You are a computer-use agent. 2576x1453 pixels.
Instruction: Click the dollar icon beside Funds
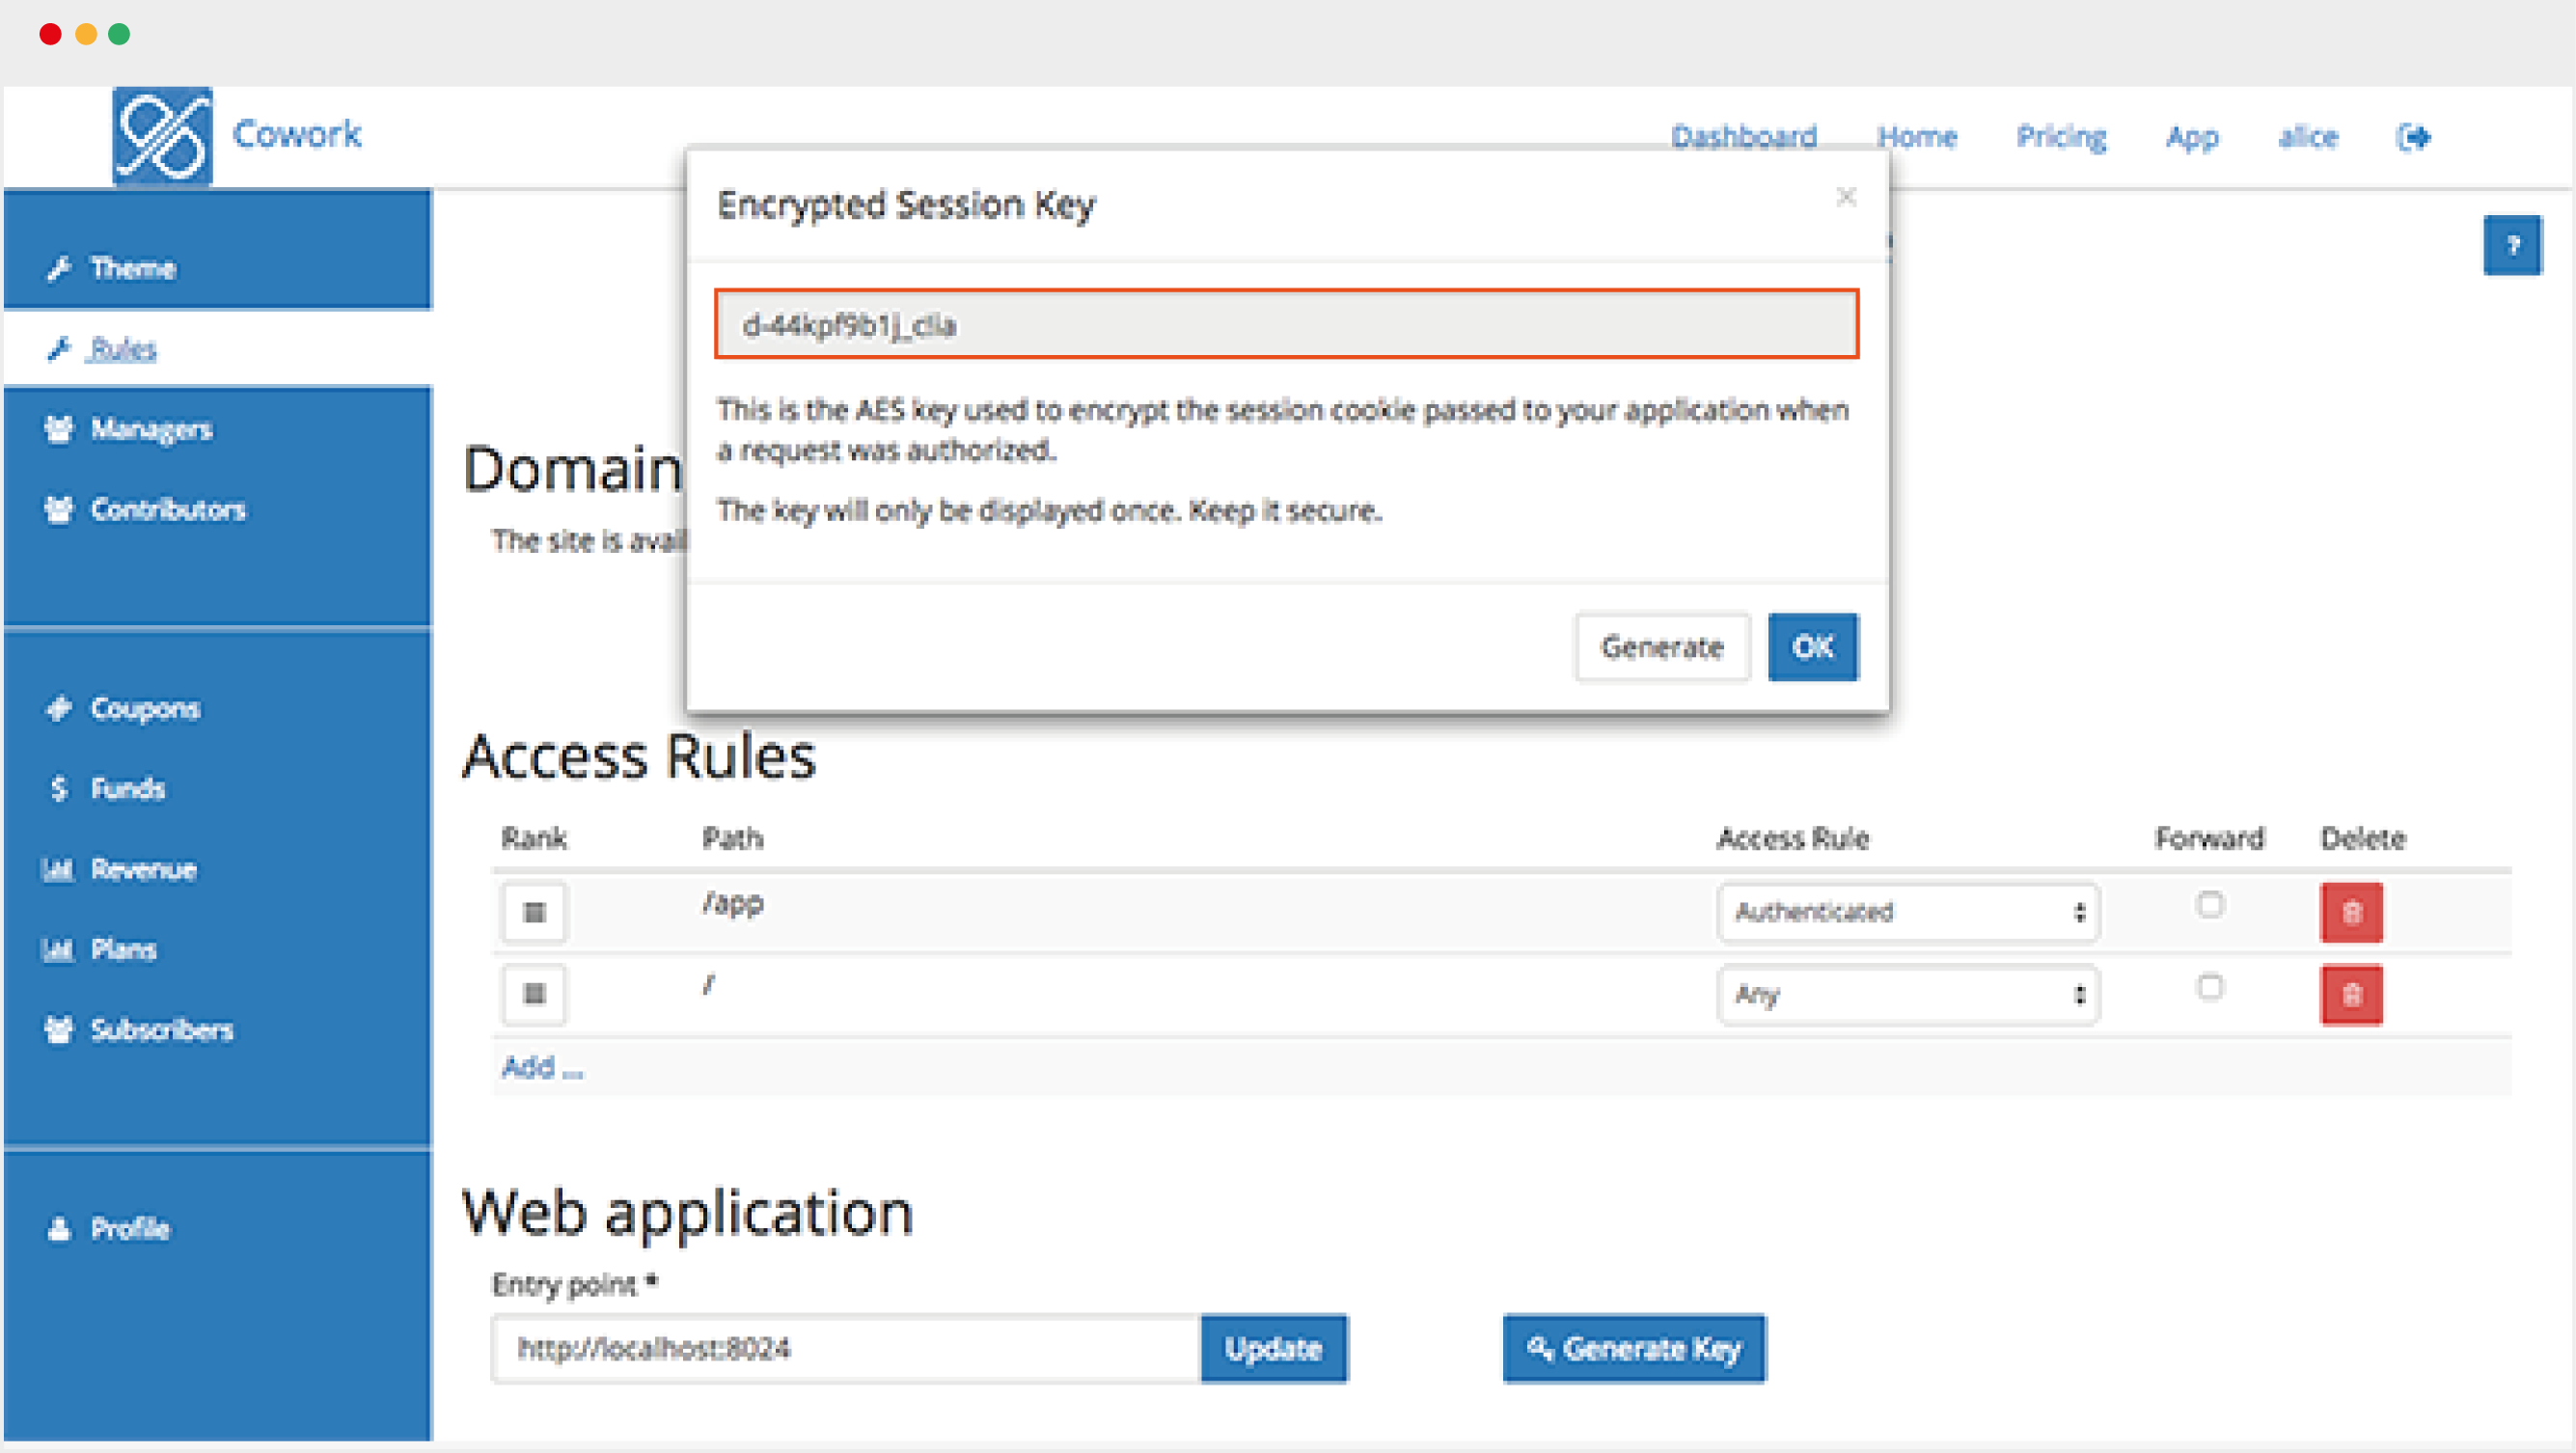[59, 789]
